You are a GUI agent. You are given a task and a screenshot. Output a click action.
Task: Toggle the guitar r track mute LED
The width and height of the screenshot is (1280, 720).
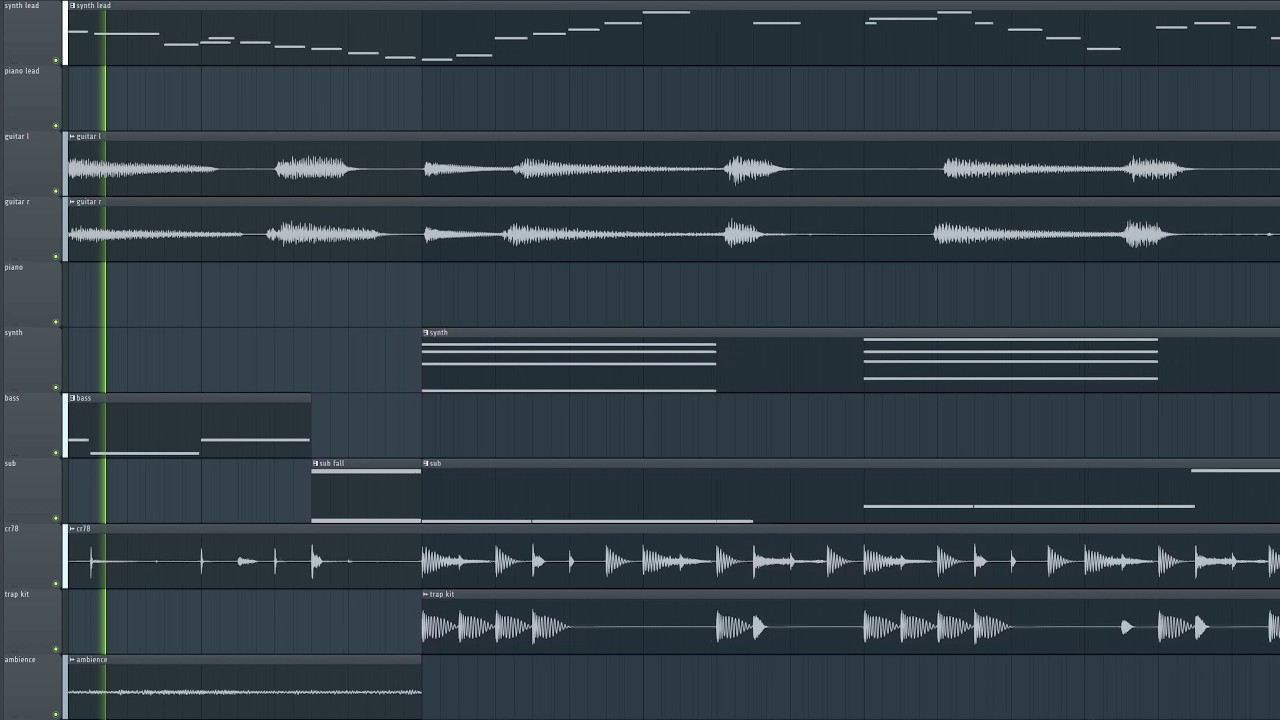click(x=56, y=257)
